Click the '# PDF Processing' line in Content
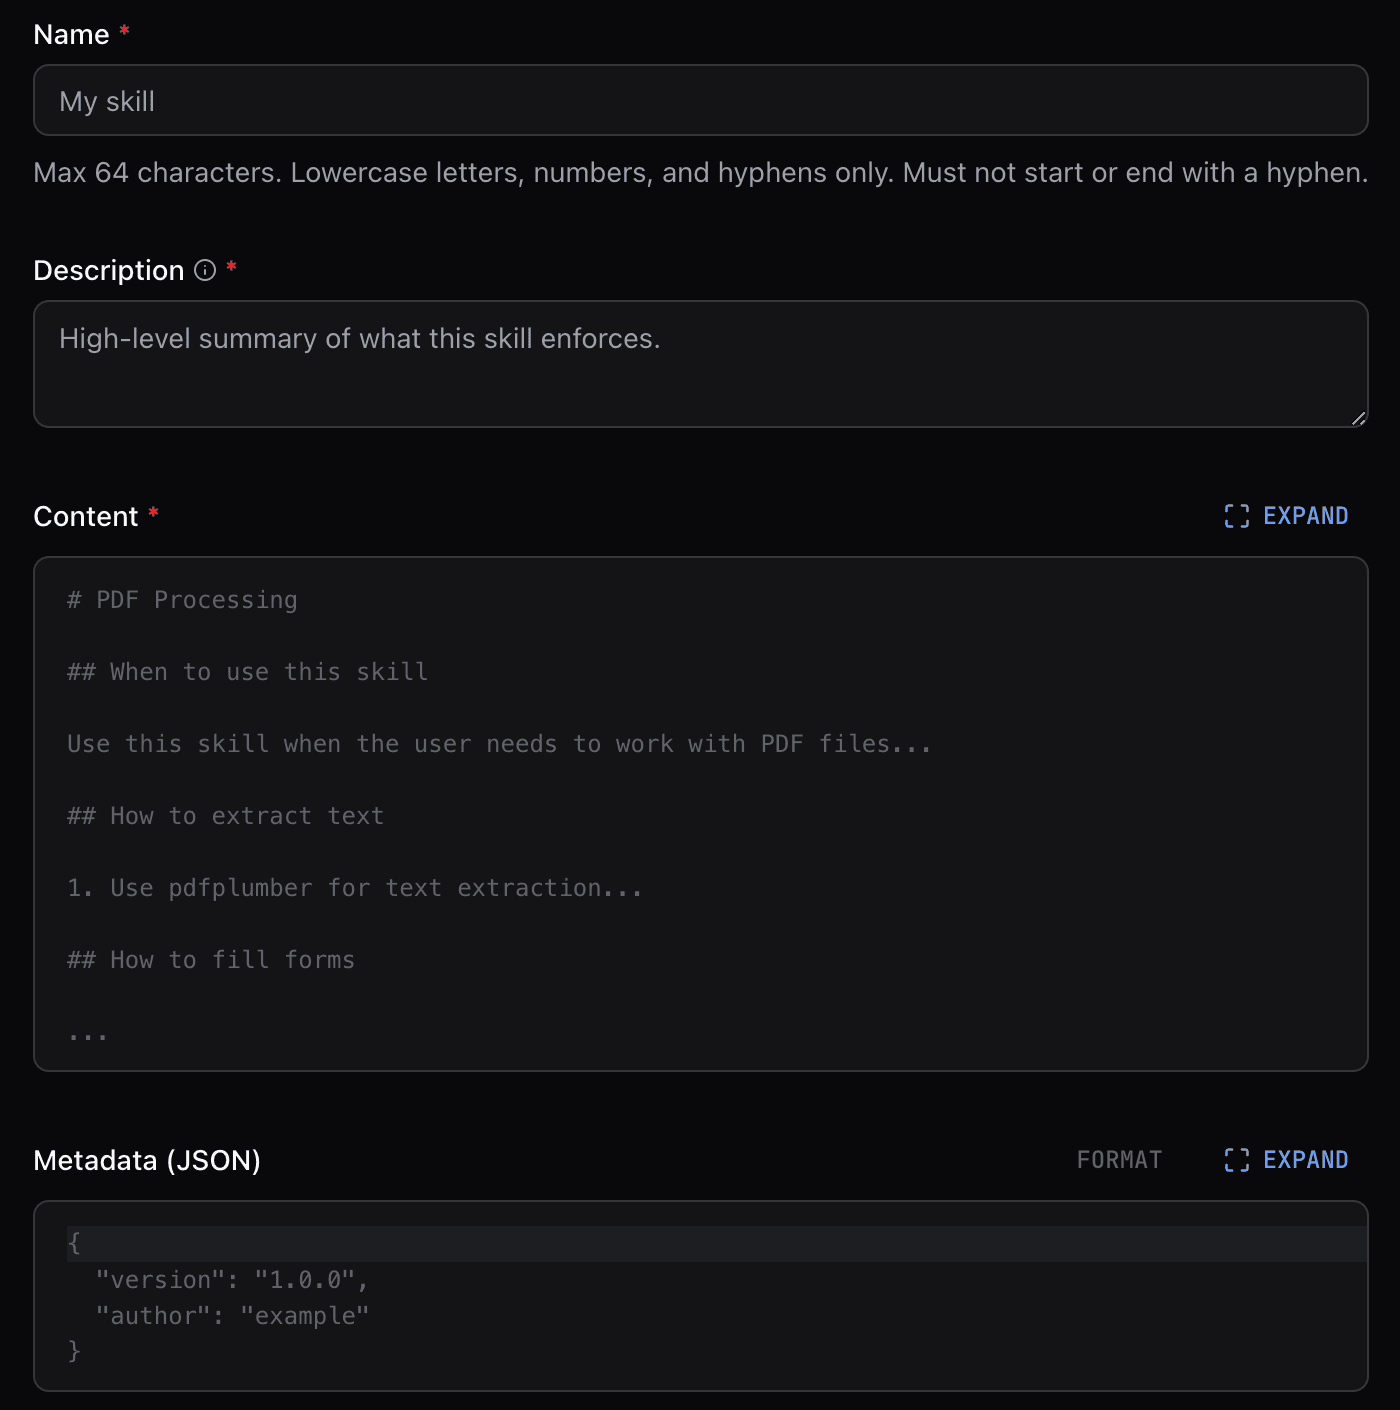The width and height of the screenshot is (1400, 1410). (182, 600)
